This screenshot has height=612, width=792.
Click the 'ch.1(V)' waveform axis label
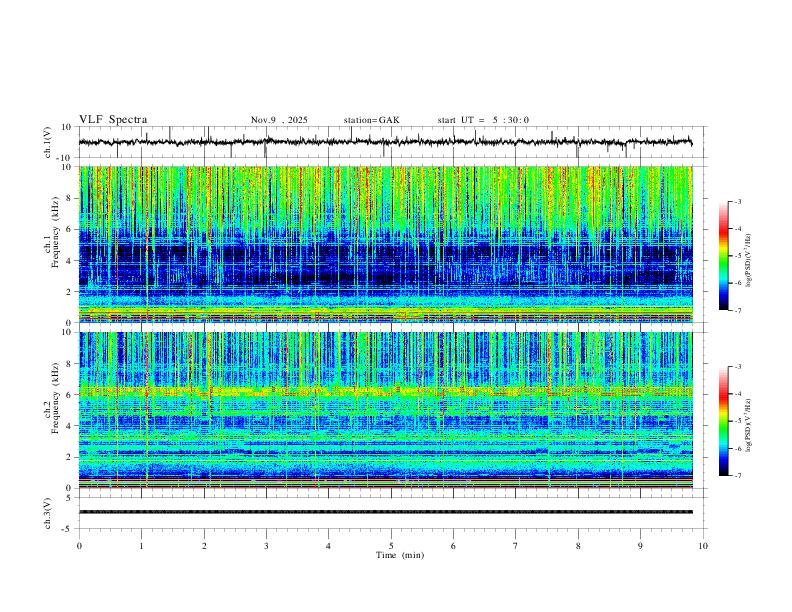pos(48,142)
